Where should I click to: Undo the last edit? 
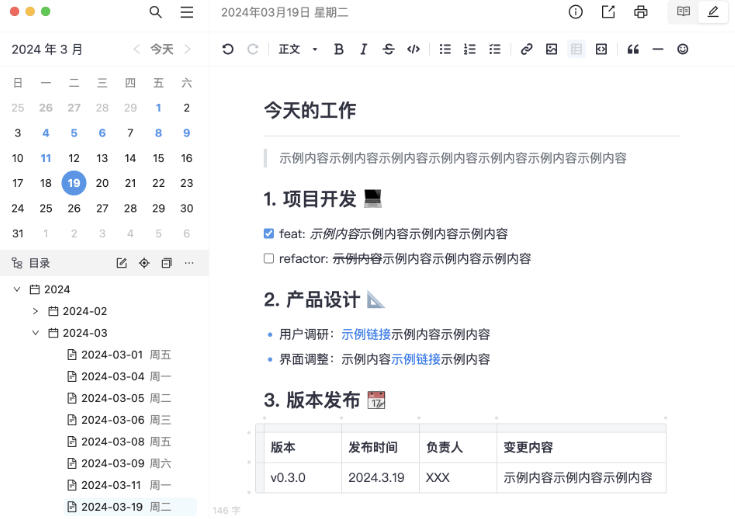(228, 49)
